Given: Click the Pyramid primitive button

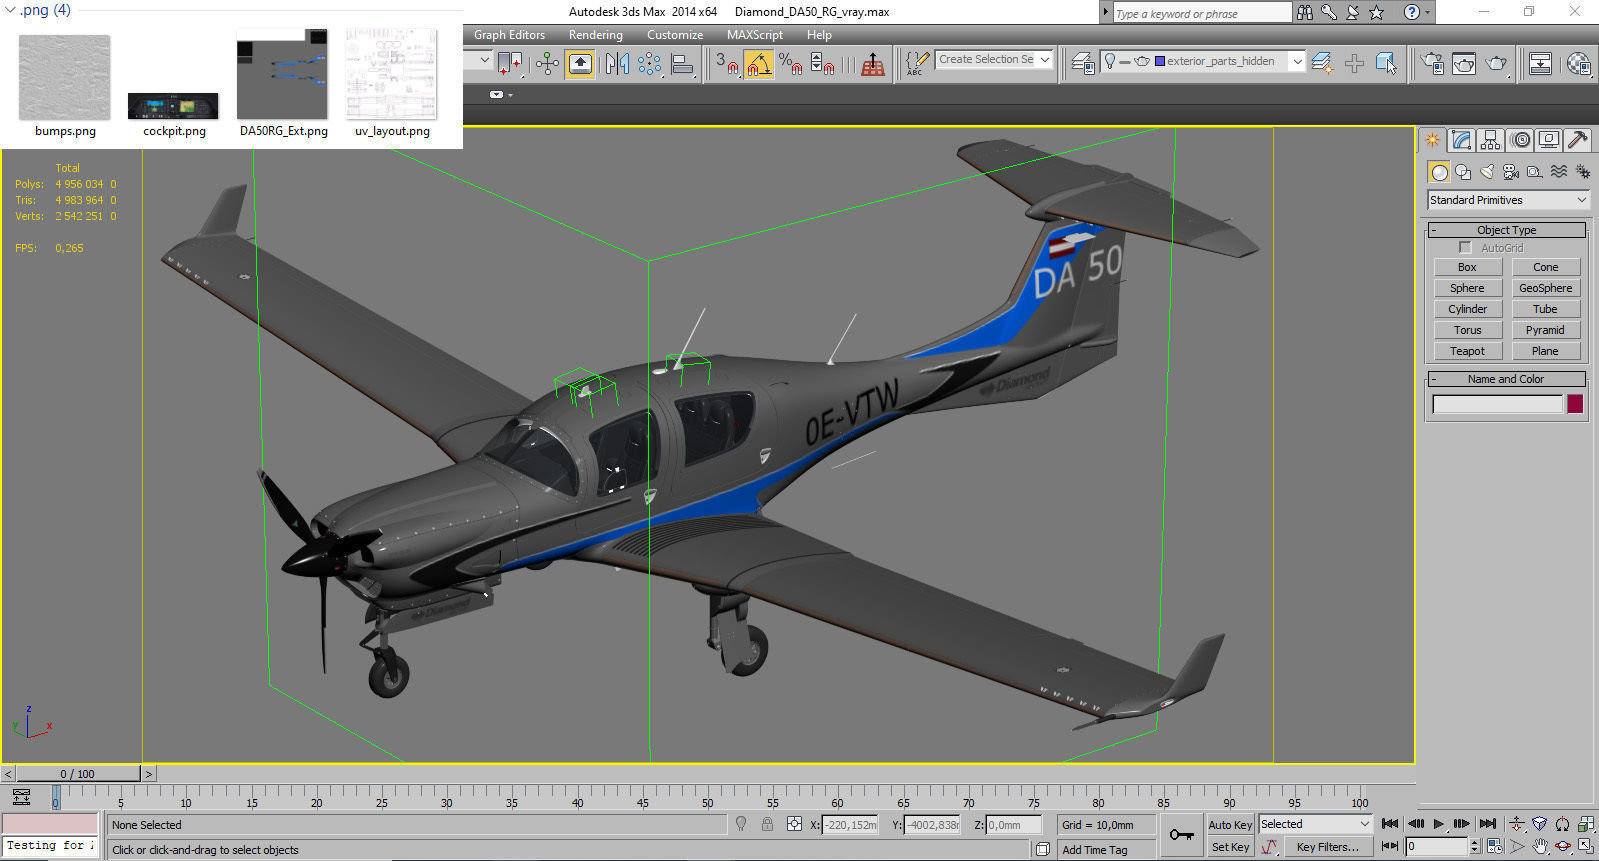Looking at the screenshot, I should click(1545, 330).
